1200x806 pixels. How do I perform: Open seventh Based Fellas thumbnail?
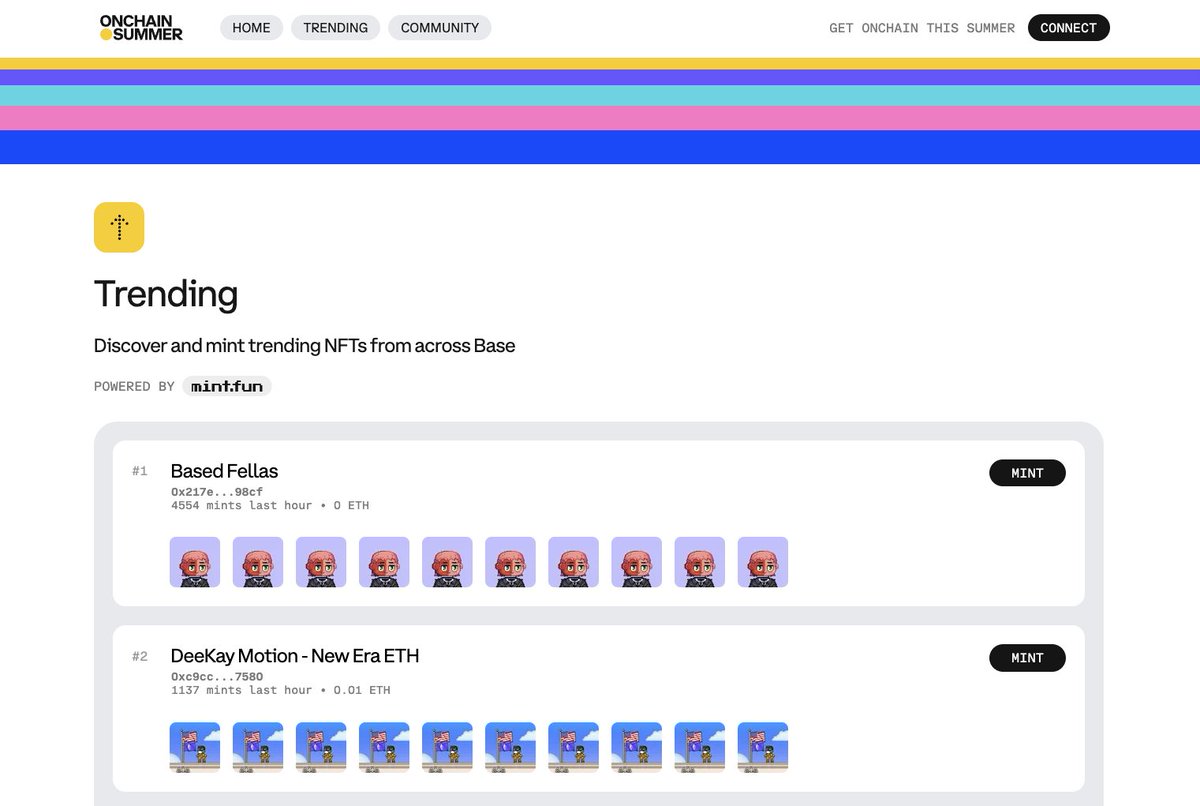click(574, 562)
